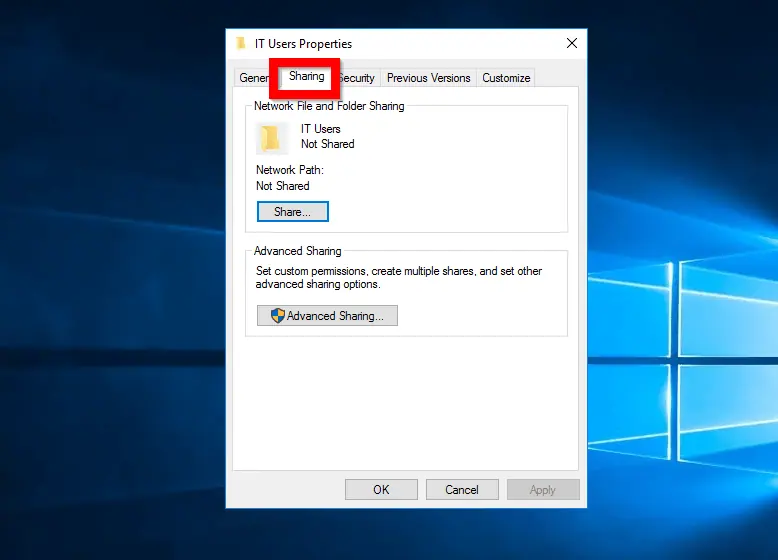The height and width of the screenshot is (560, 778).
Task: Close the IT Users Properties window
Action: point(572,44)
